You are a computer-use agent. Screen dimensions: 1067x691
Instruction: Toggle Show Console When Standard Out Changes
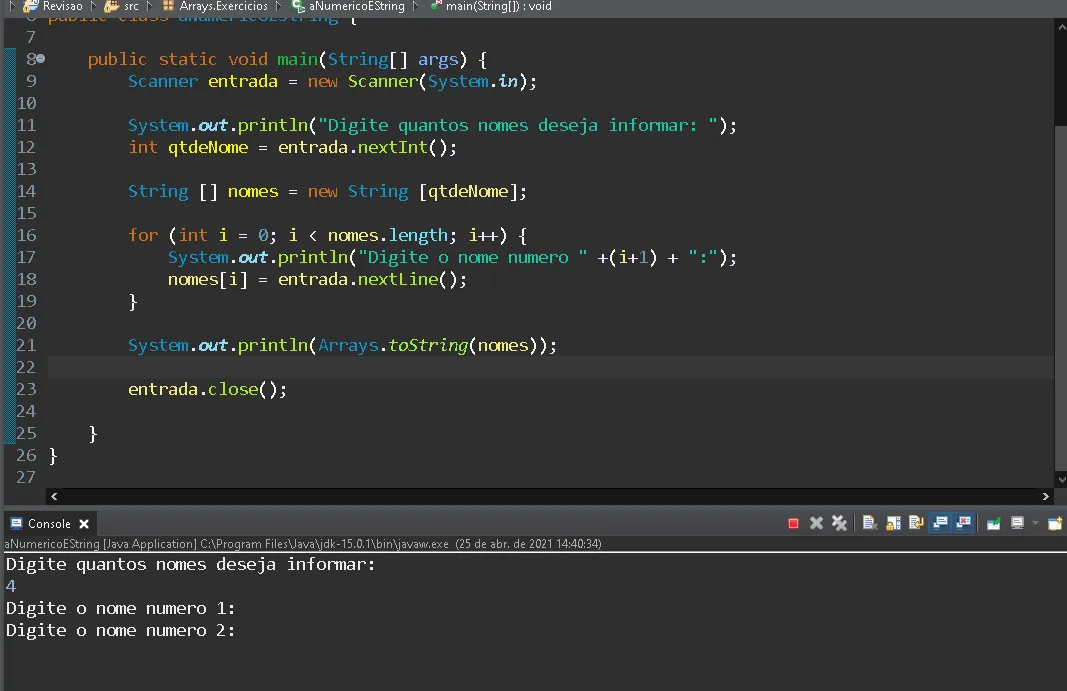[x=944, y=522]
